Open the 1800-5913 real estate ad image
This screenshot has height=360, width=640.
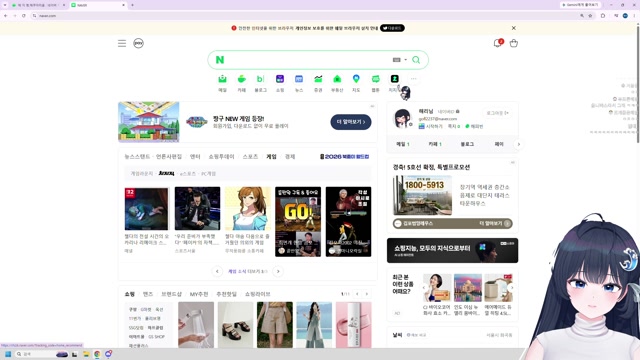coord(422,195)
